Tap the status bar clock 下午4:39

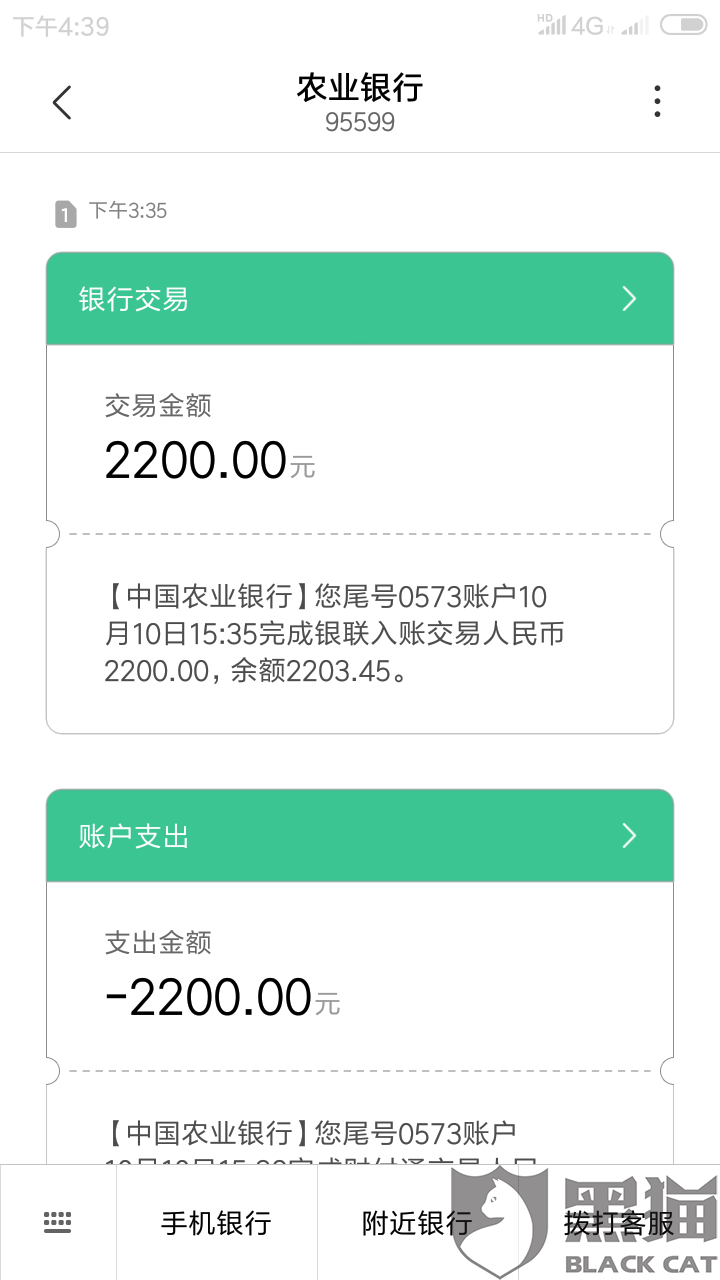[61, 26]
